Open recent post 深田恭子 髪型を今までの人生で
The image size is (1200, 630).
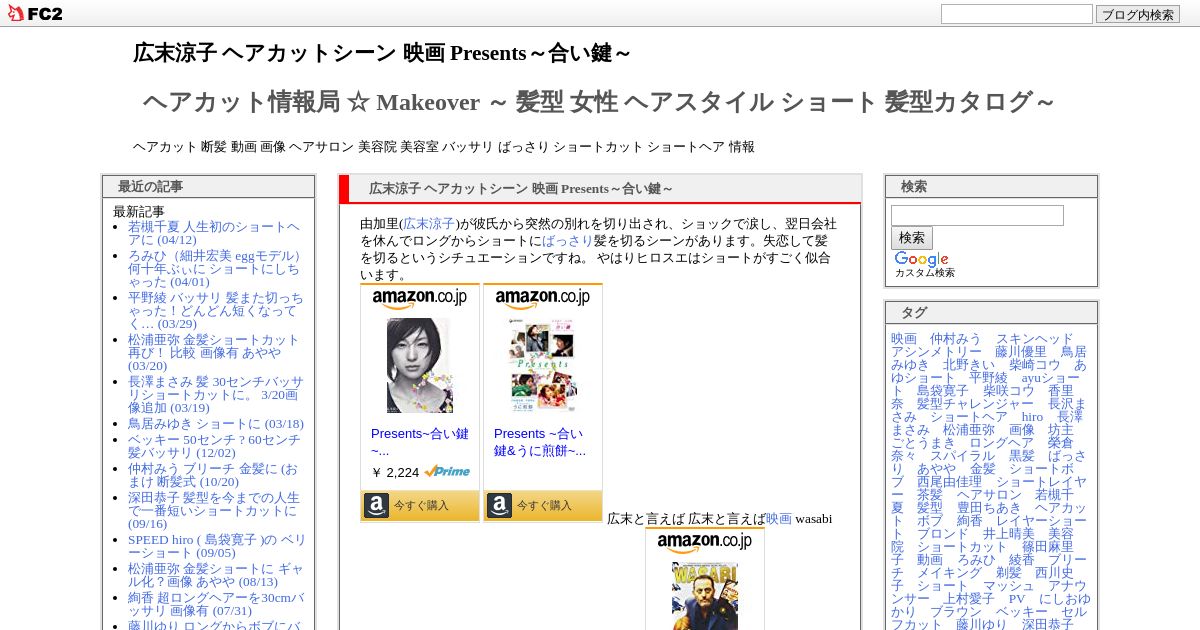coord(214,510)
